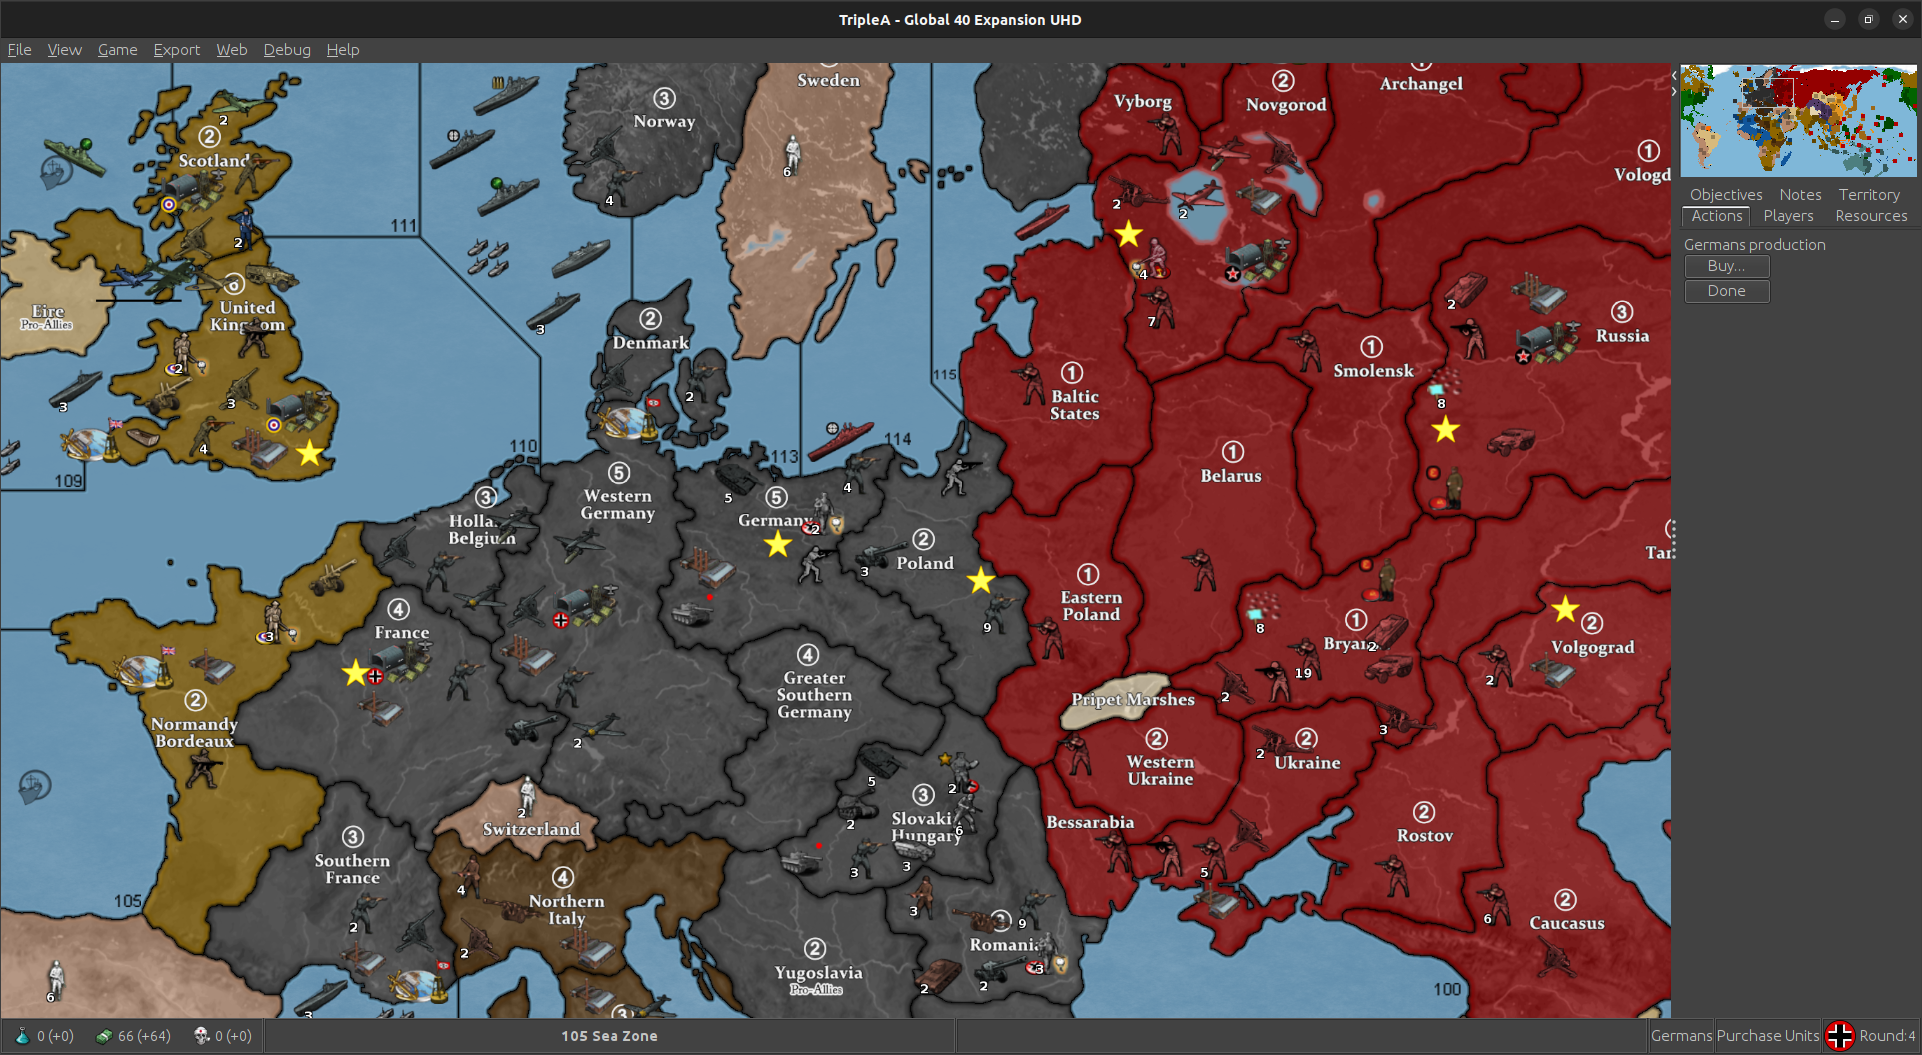Switch to the Objectives tab

(x=1726, y=194)
